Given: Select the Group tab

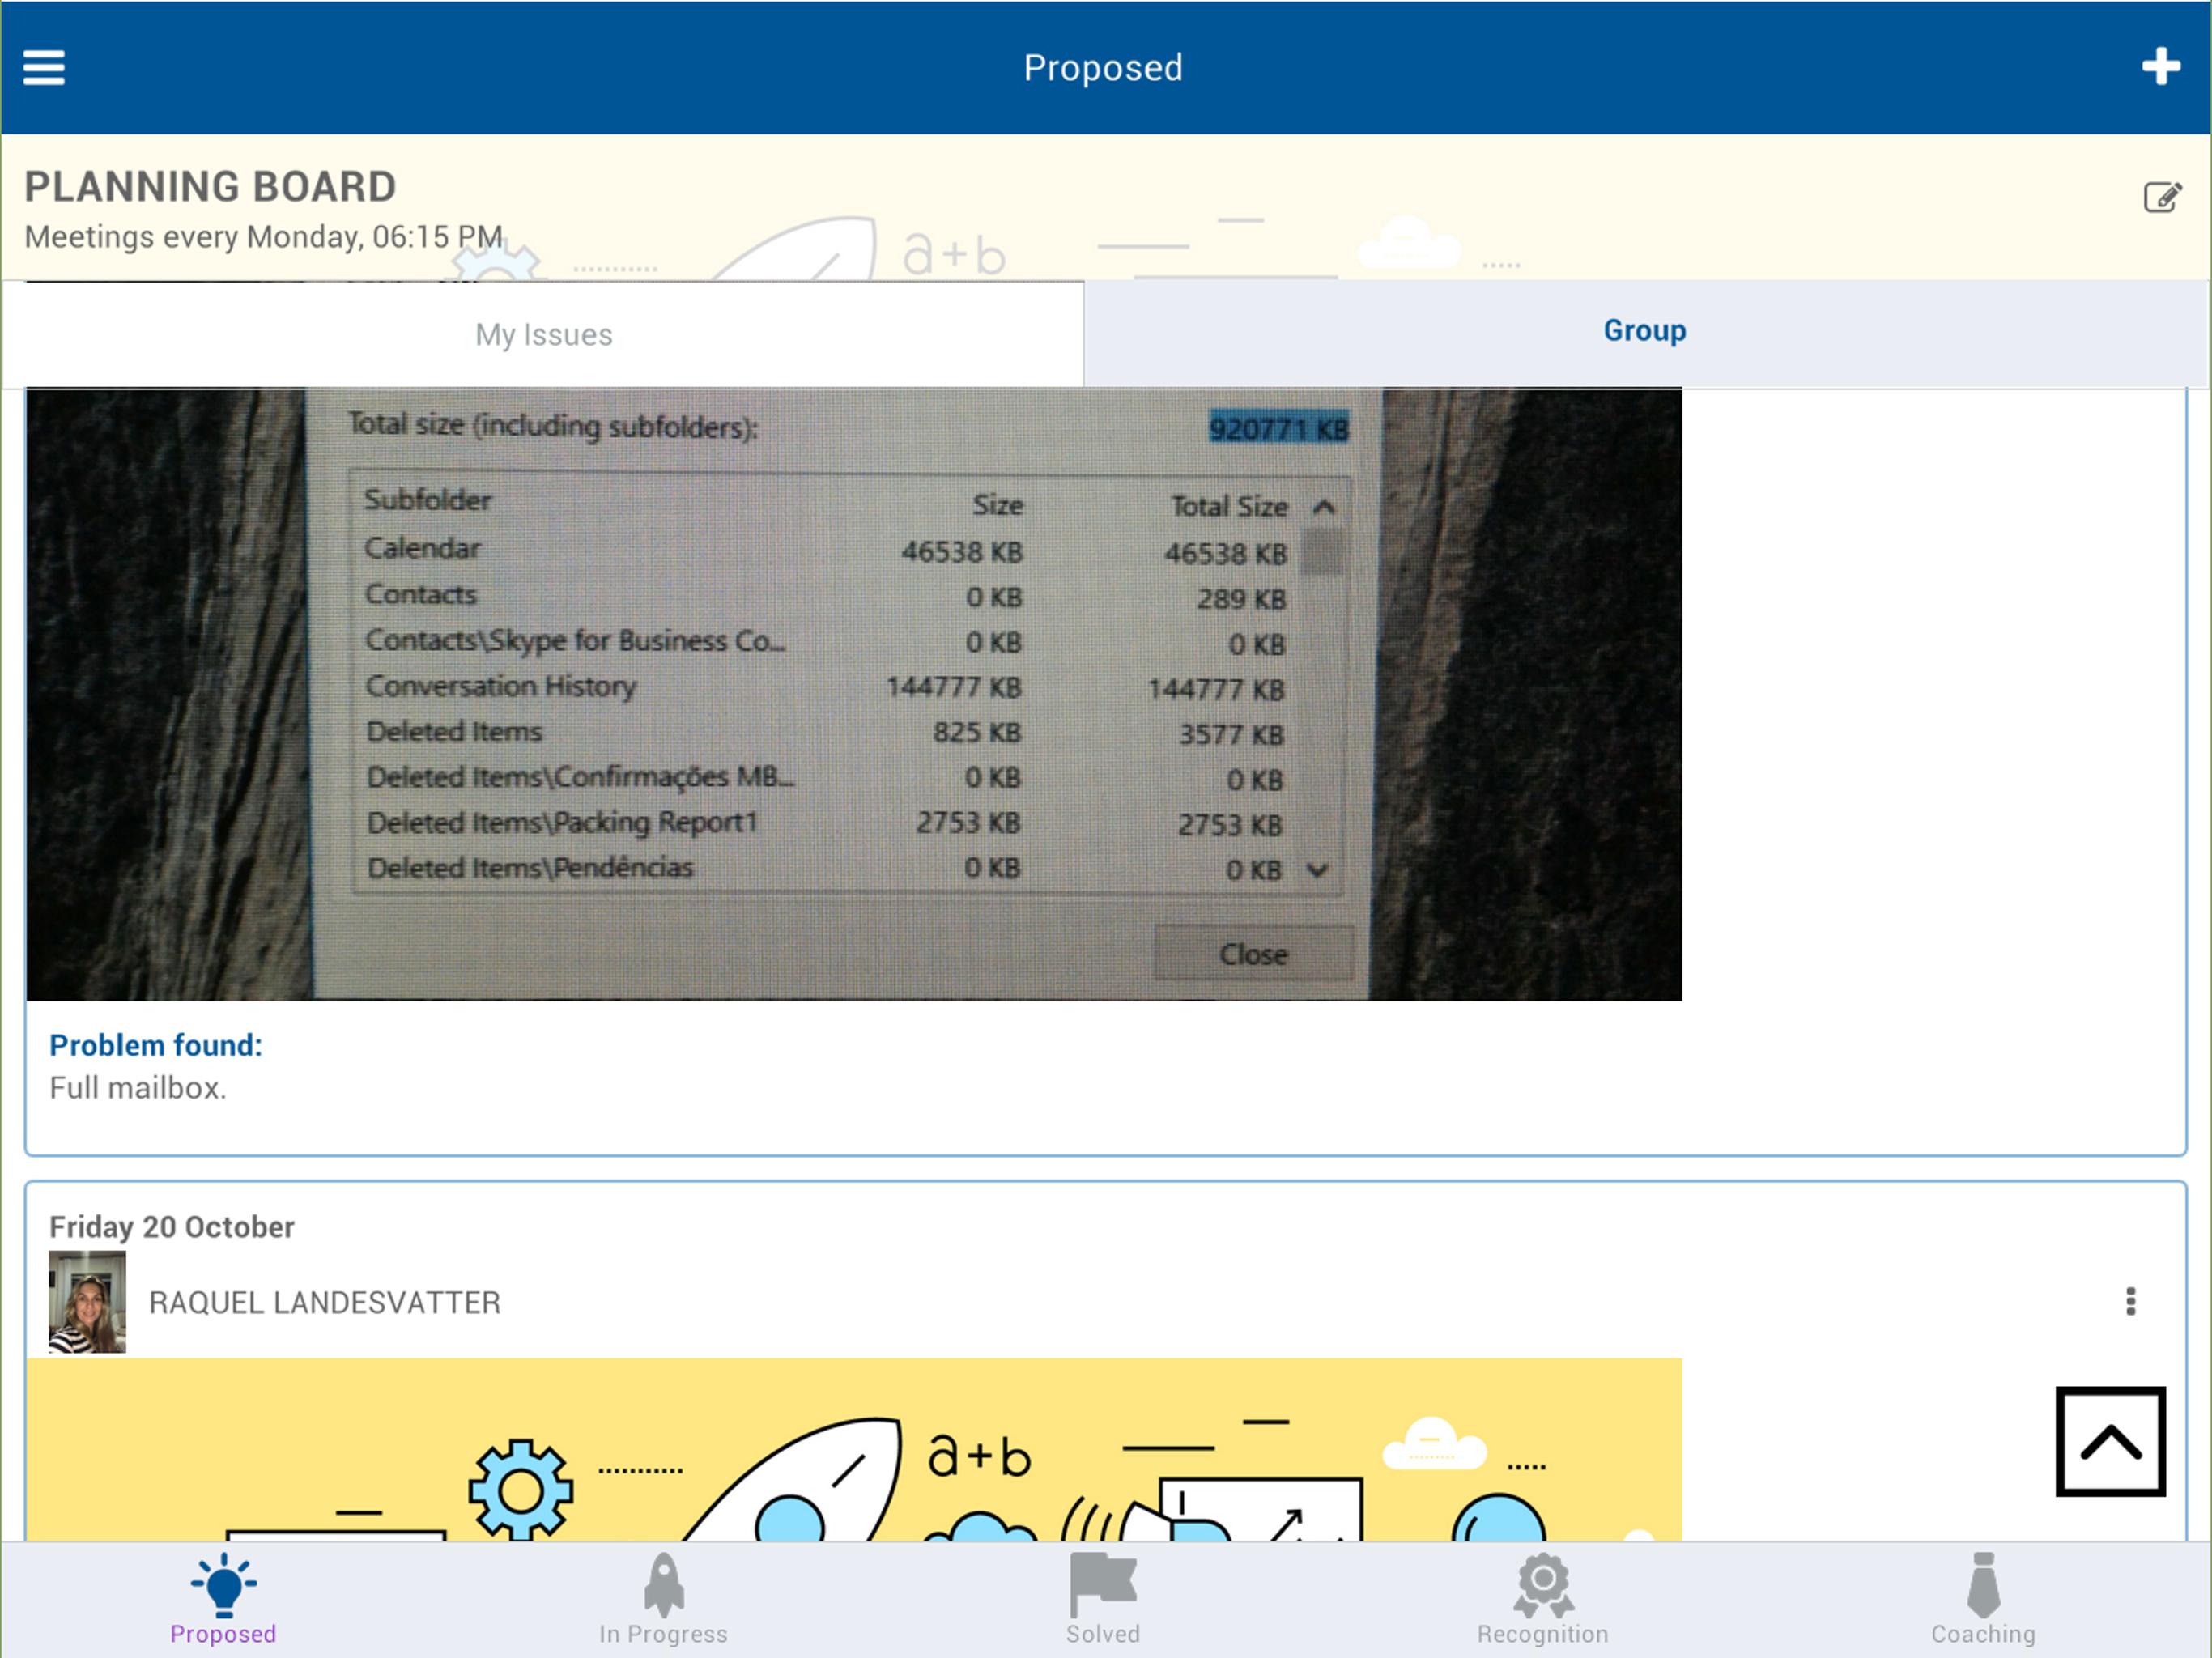Looking at the screenshot, I should [1645, 331].
